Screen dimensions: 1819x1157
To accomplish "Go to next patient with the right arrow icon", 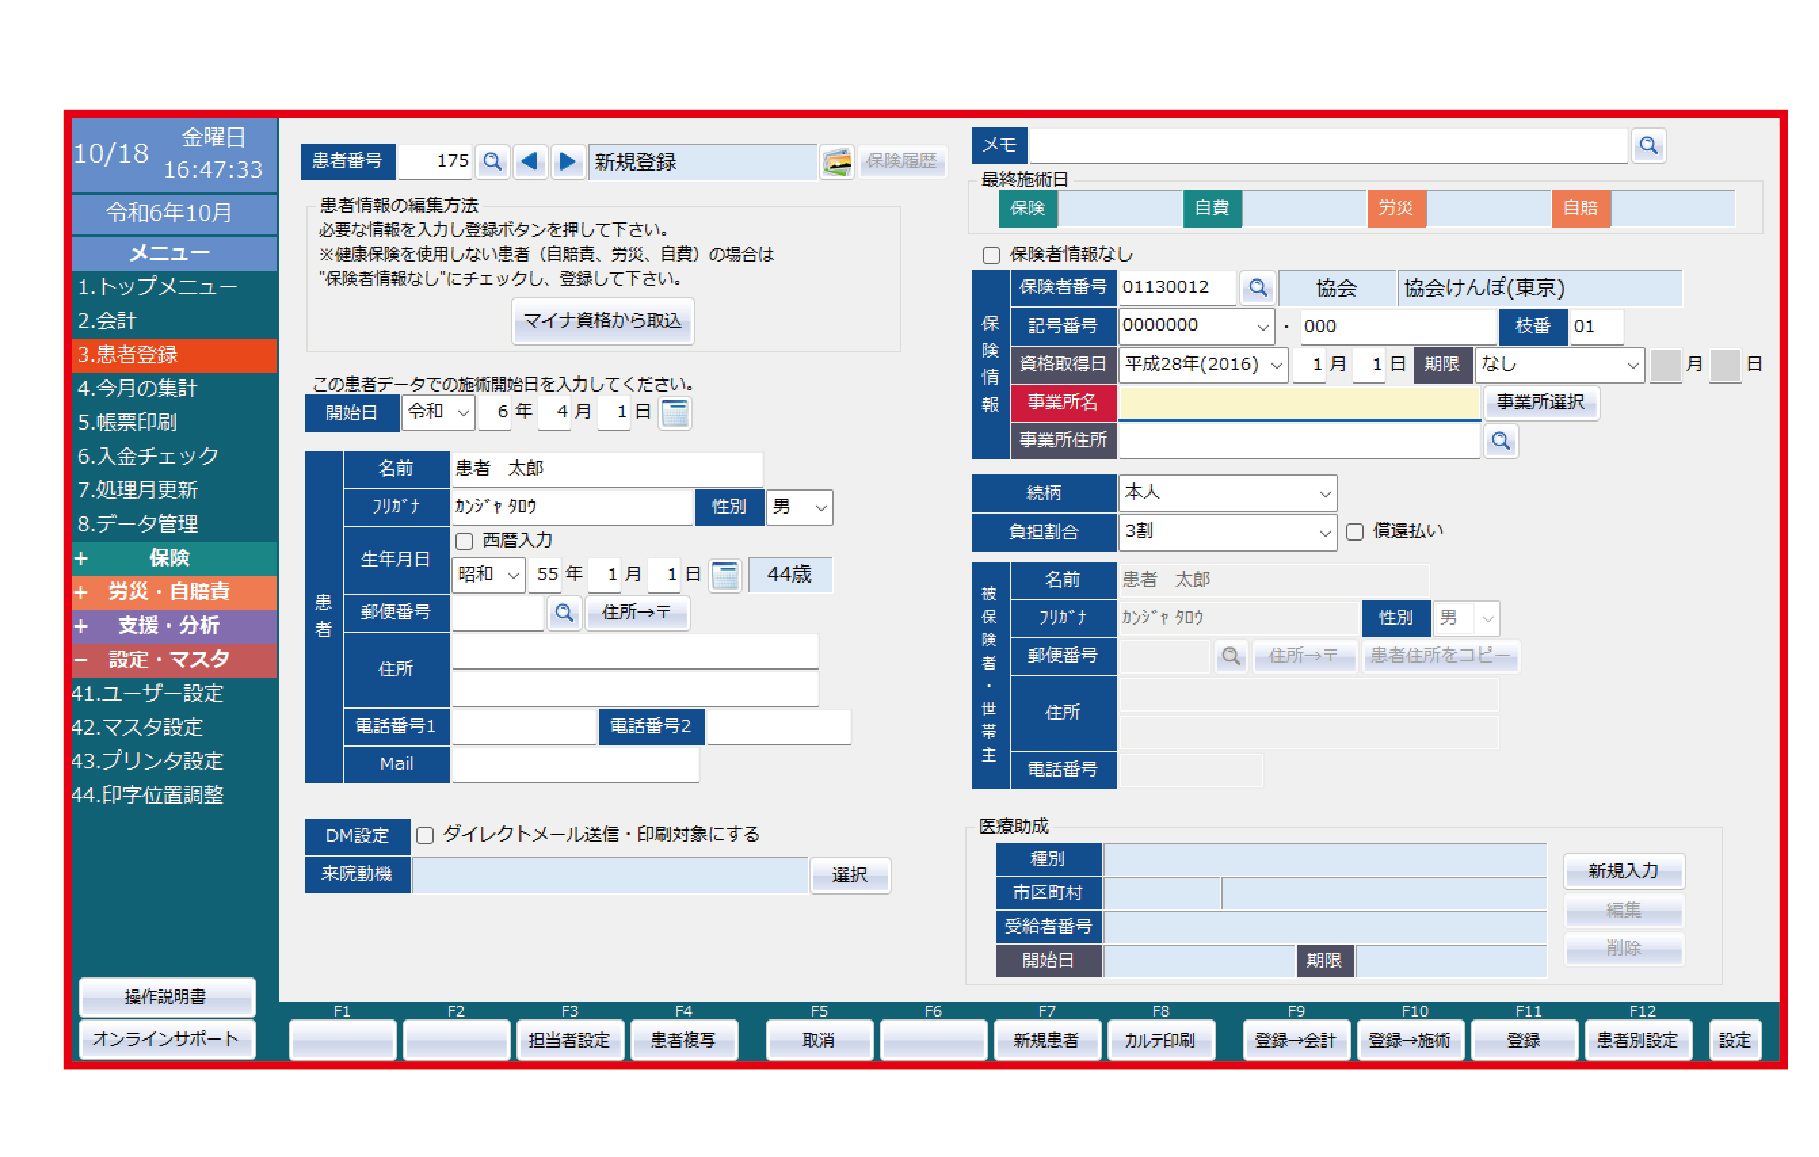I will (568, 160).
